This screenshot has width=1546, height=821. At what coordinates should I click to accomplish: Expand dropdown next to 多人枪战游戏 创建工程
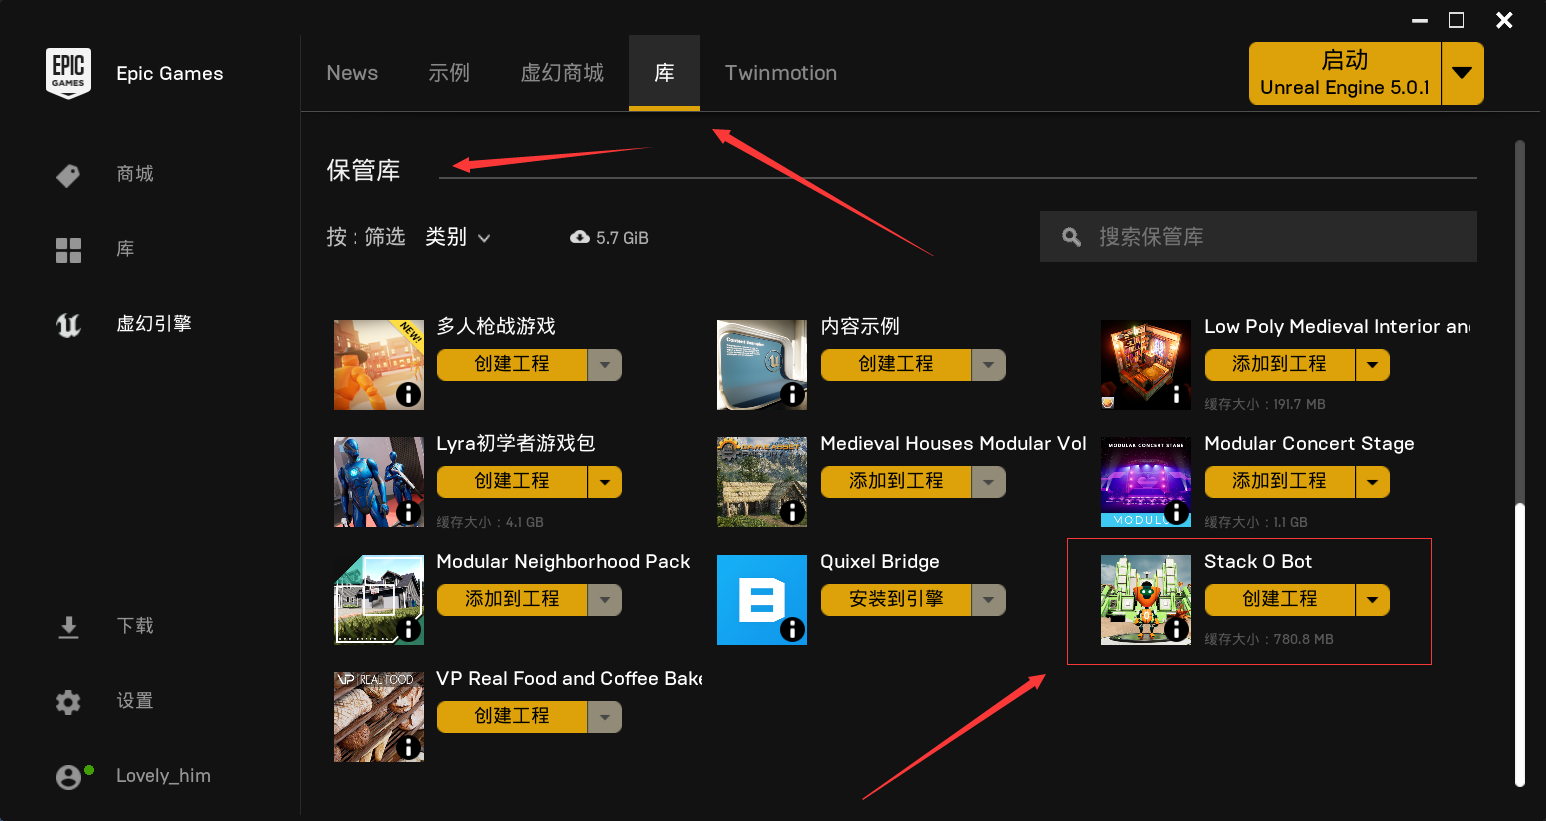605,365
